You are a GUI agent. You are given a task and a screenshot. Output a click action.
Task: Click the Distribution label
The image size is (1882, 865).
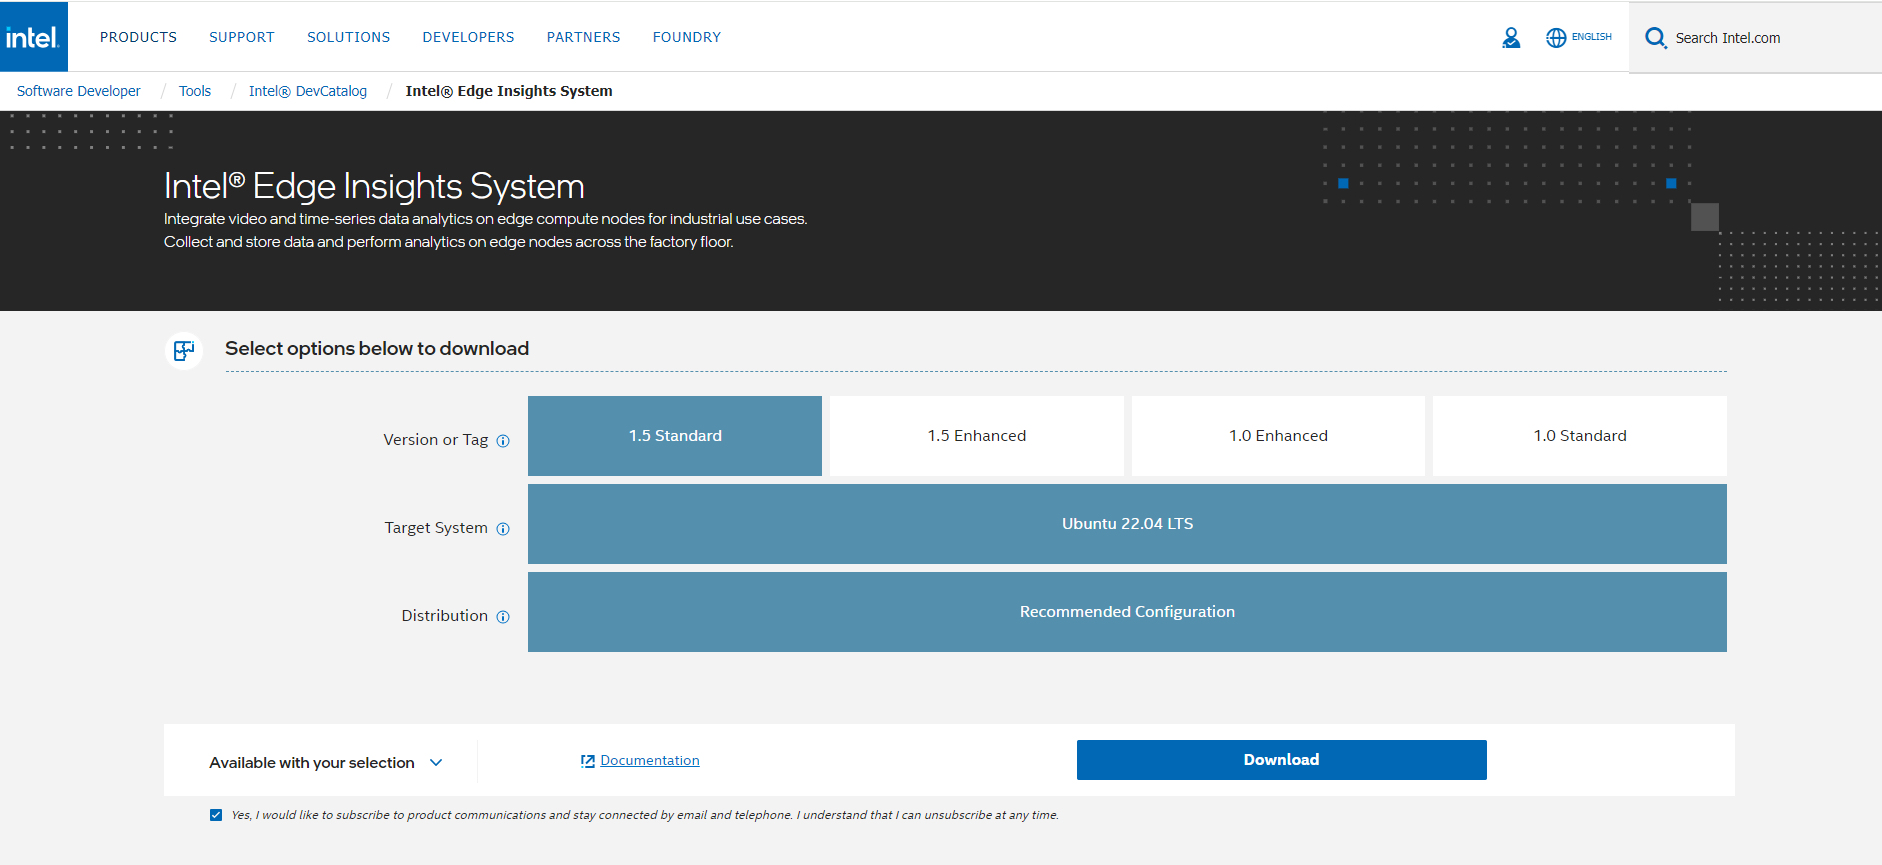coord(445,616)
